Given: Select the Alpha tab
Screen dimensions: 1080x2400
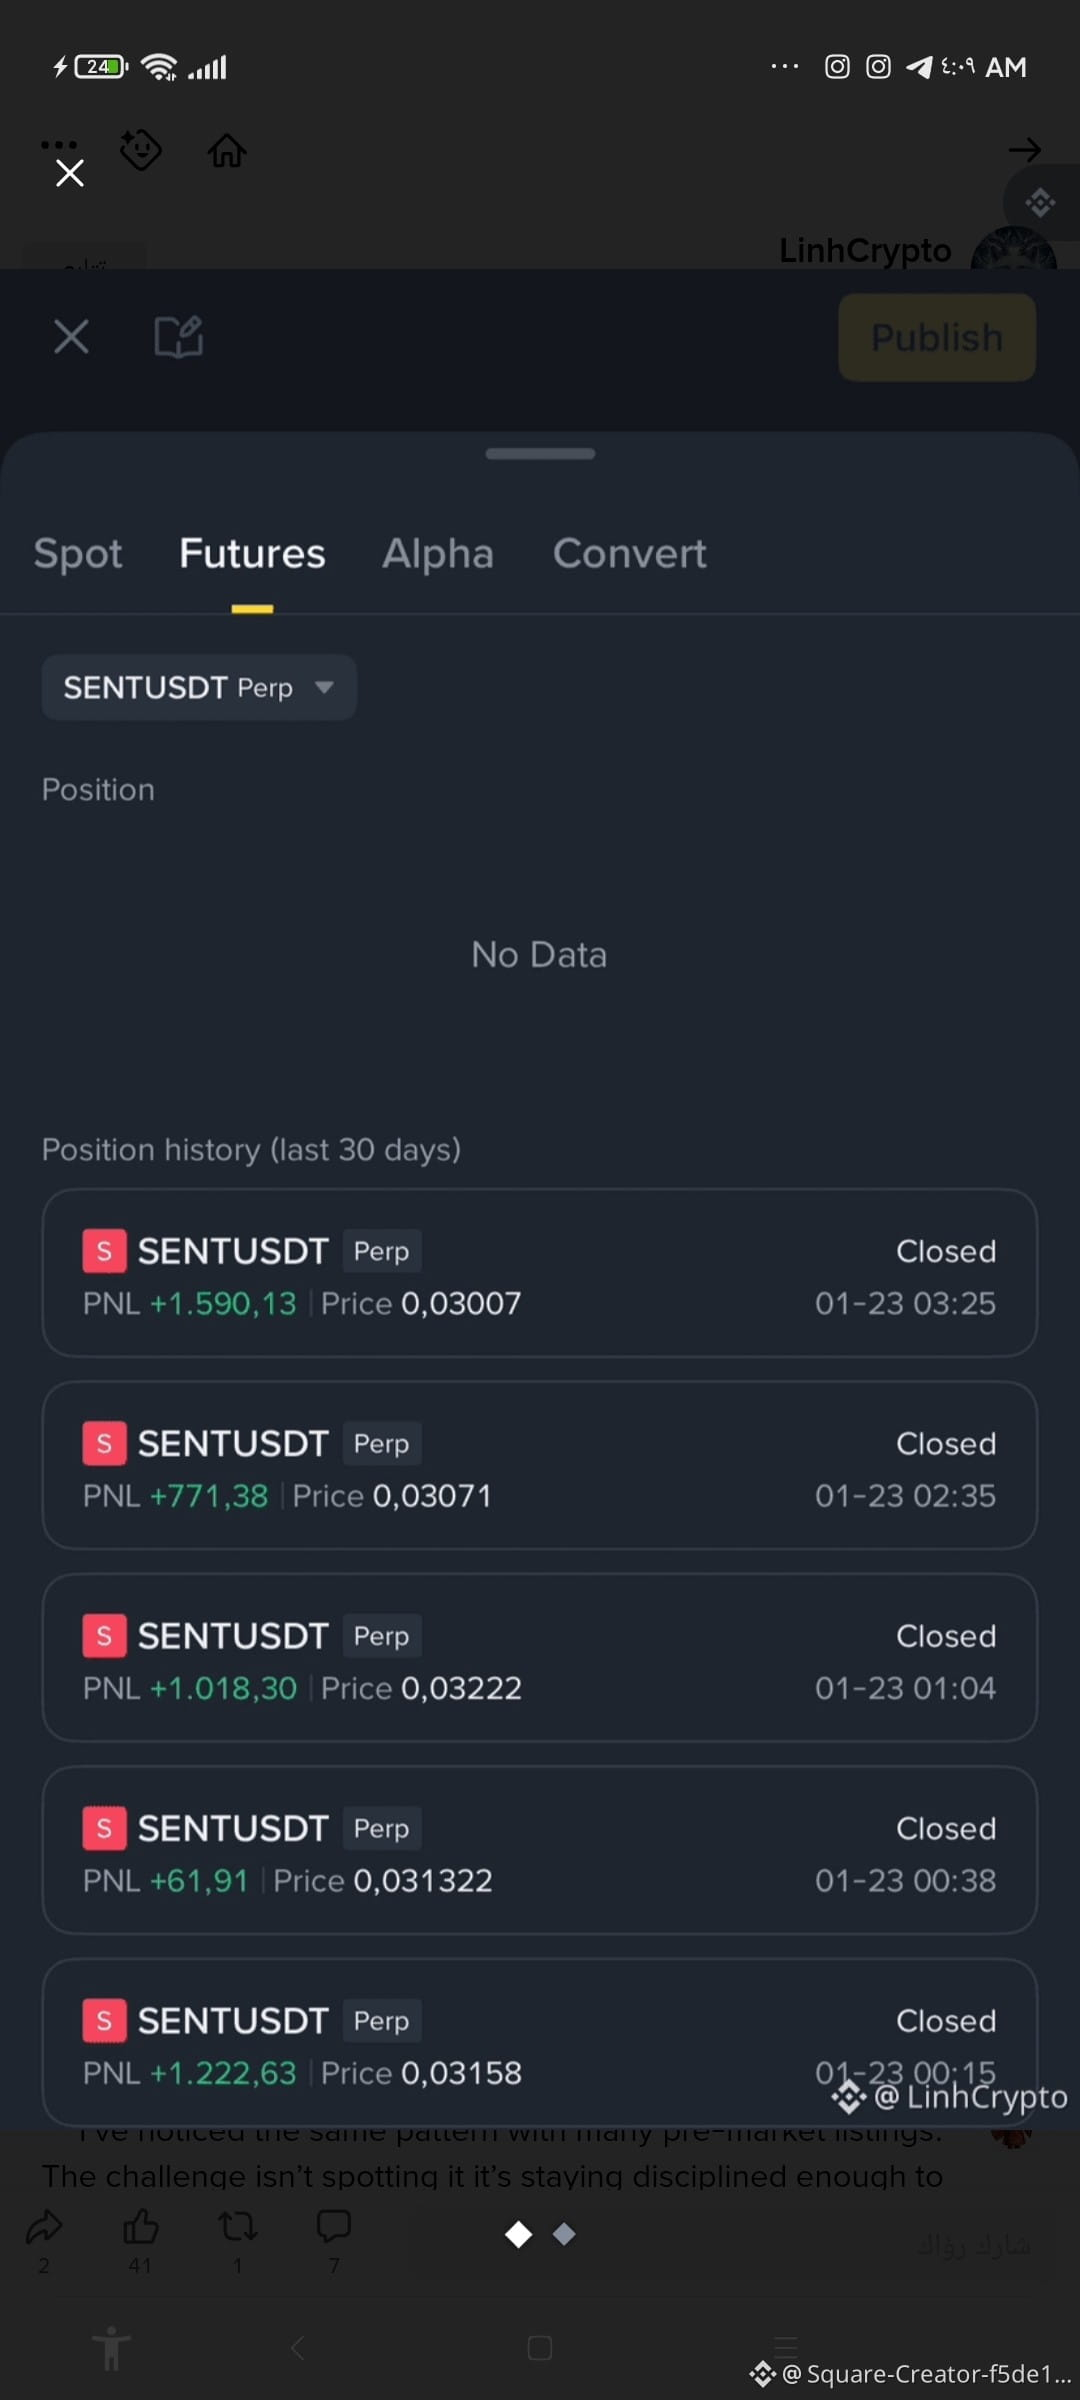Looking at the screenshot, I should coord(438,554).
